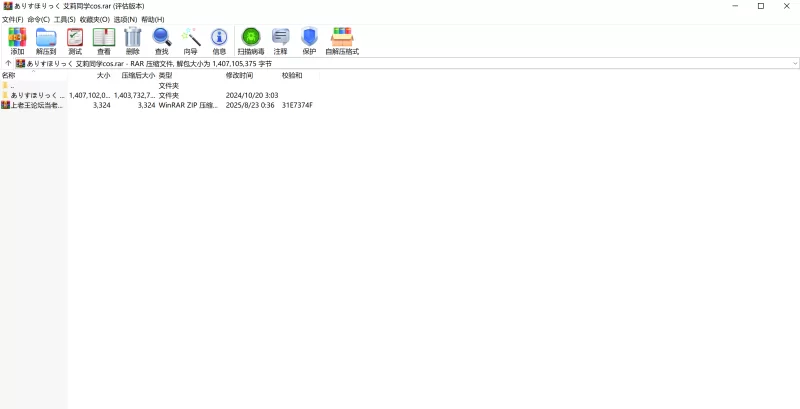Click the Add (添加) toolbar icon
This screenshot has width=800, height=409.
(x=17, y=41)
